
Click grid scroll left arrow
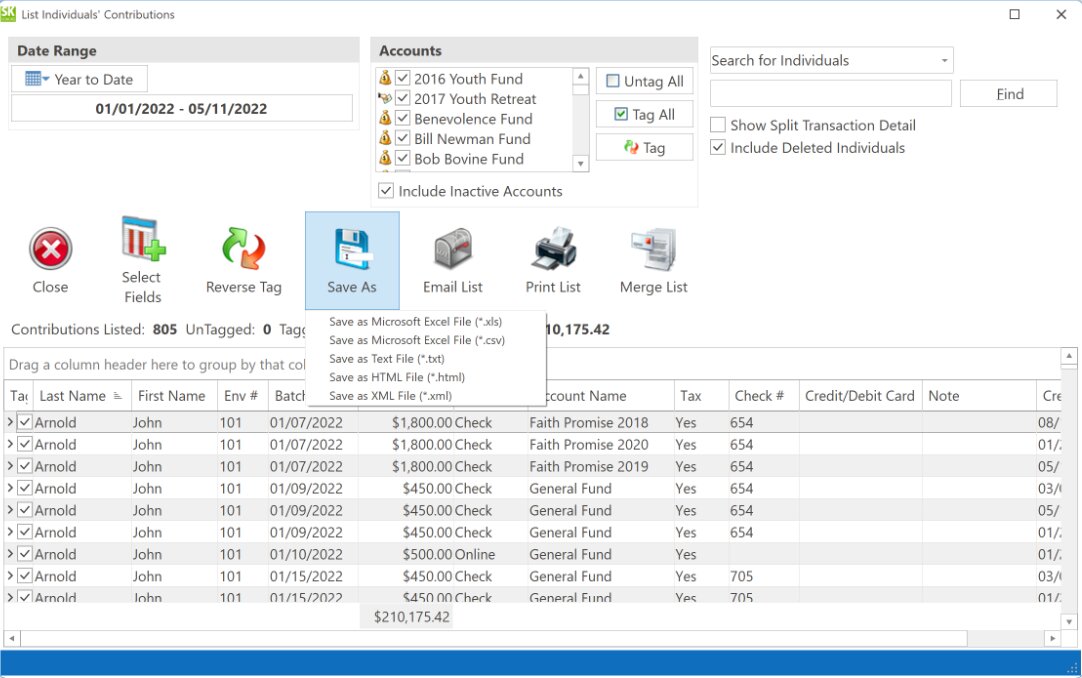point(12,639)
